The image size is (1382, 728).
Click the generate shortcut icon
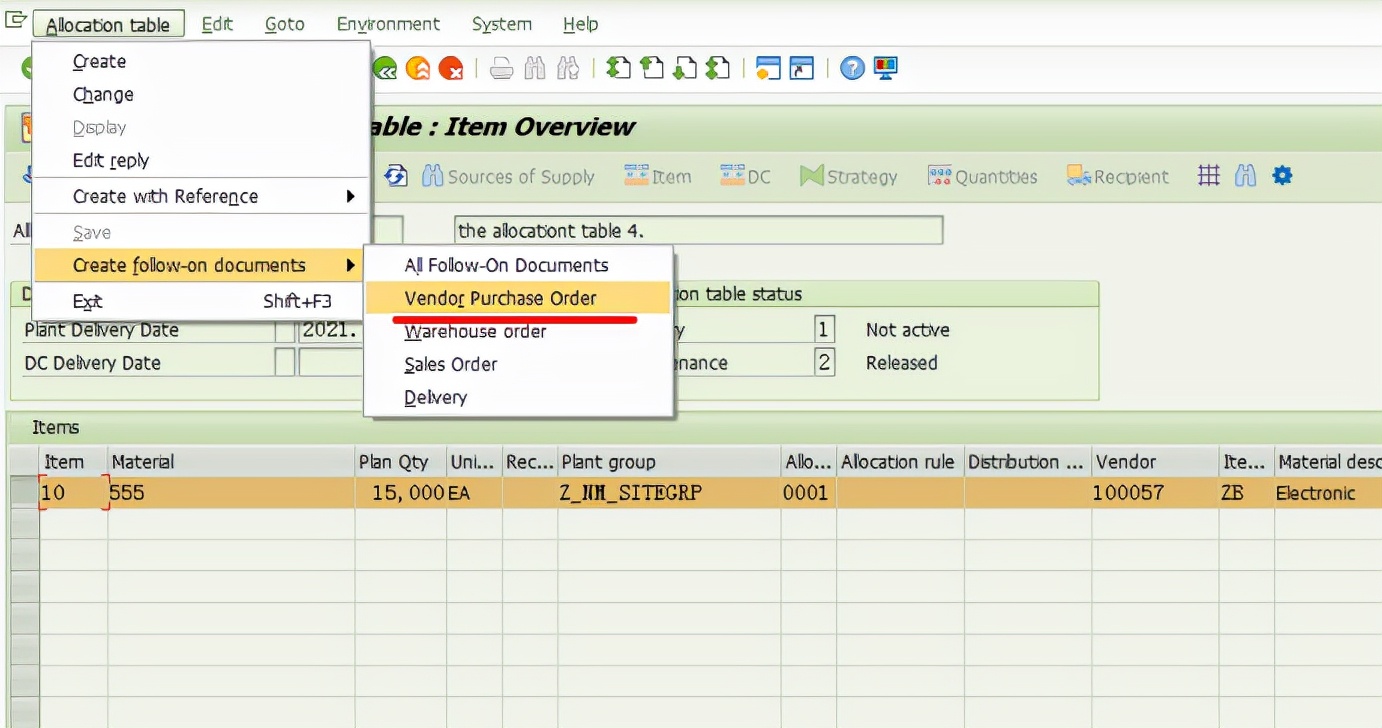point(801,68)
